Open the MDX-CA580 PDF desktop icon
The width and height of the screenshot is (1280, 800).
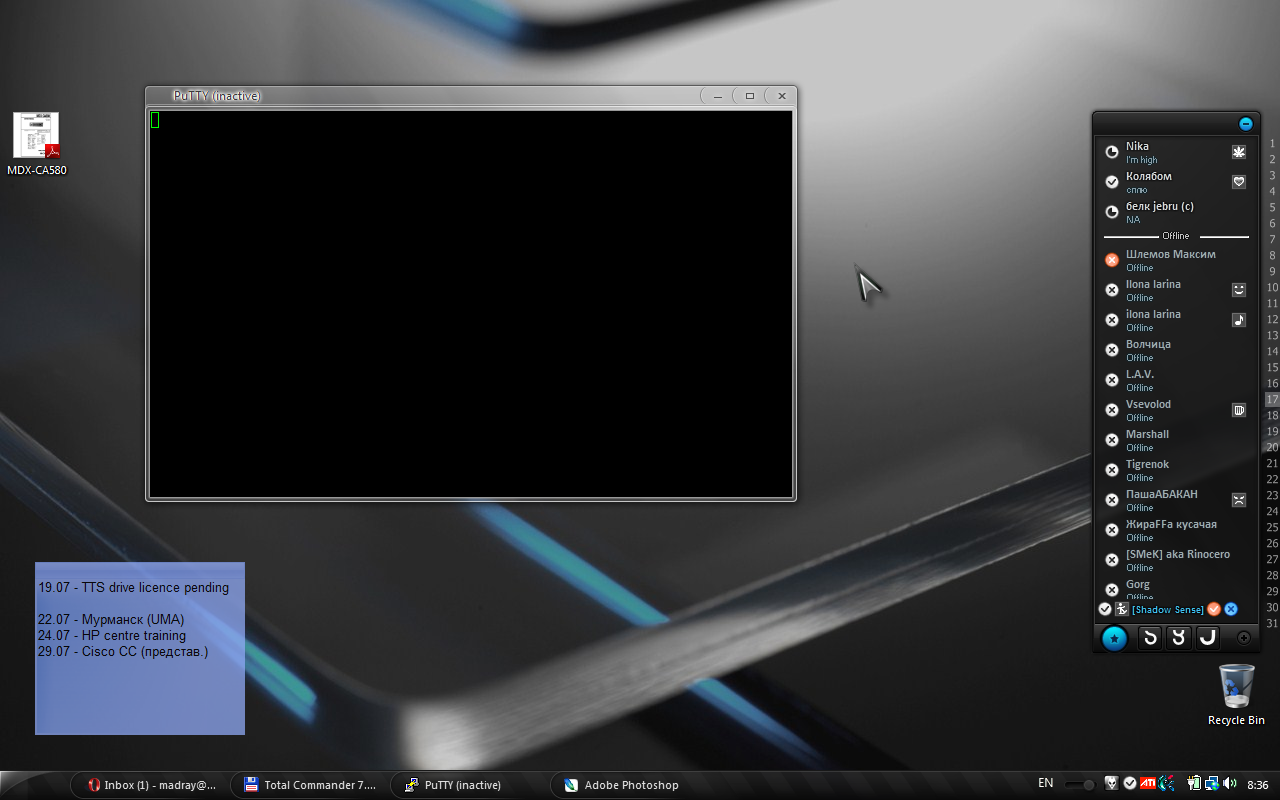coord(37,144)
